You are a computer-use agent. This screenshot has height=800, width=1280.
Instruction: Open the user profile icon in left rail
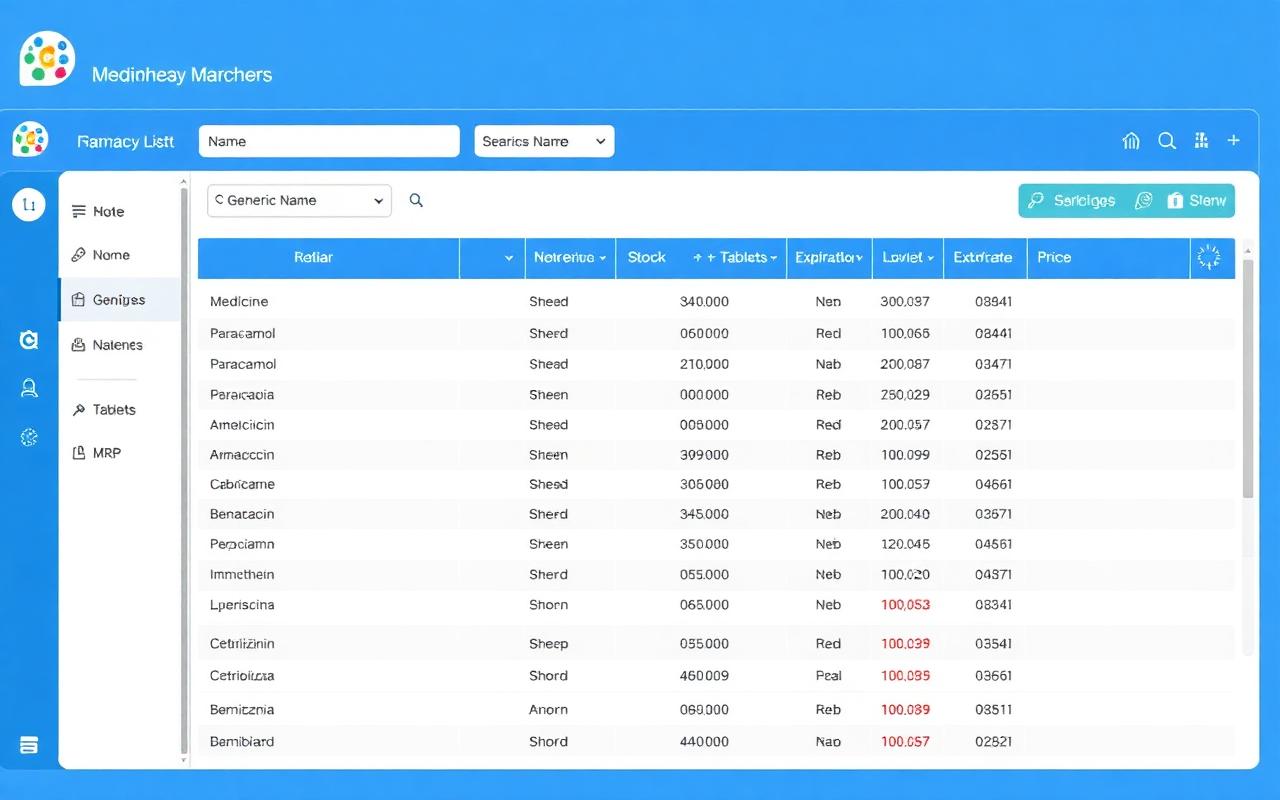pos(29,389)
